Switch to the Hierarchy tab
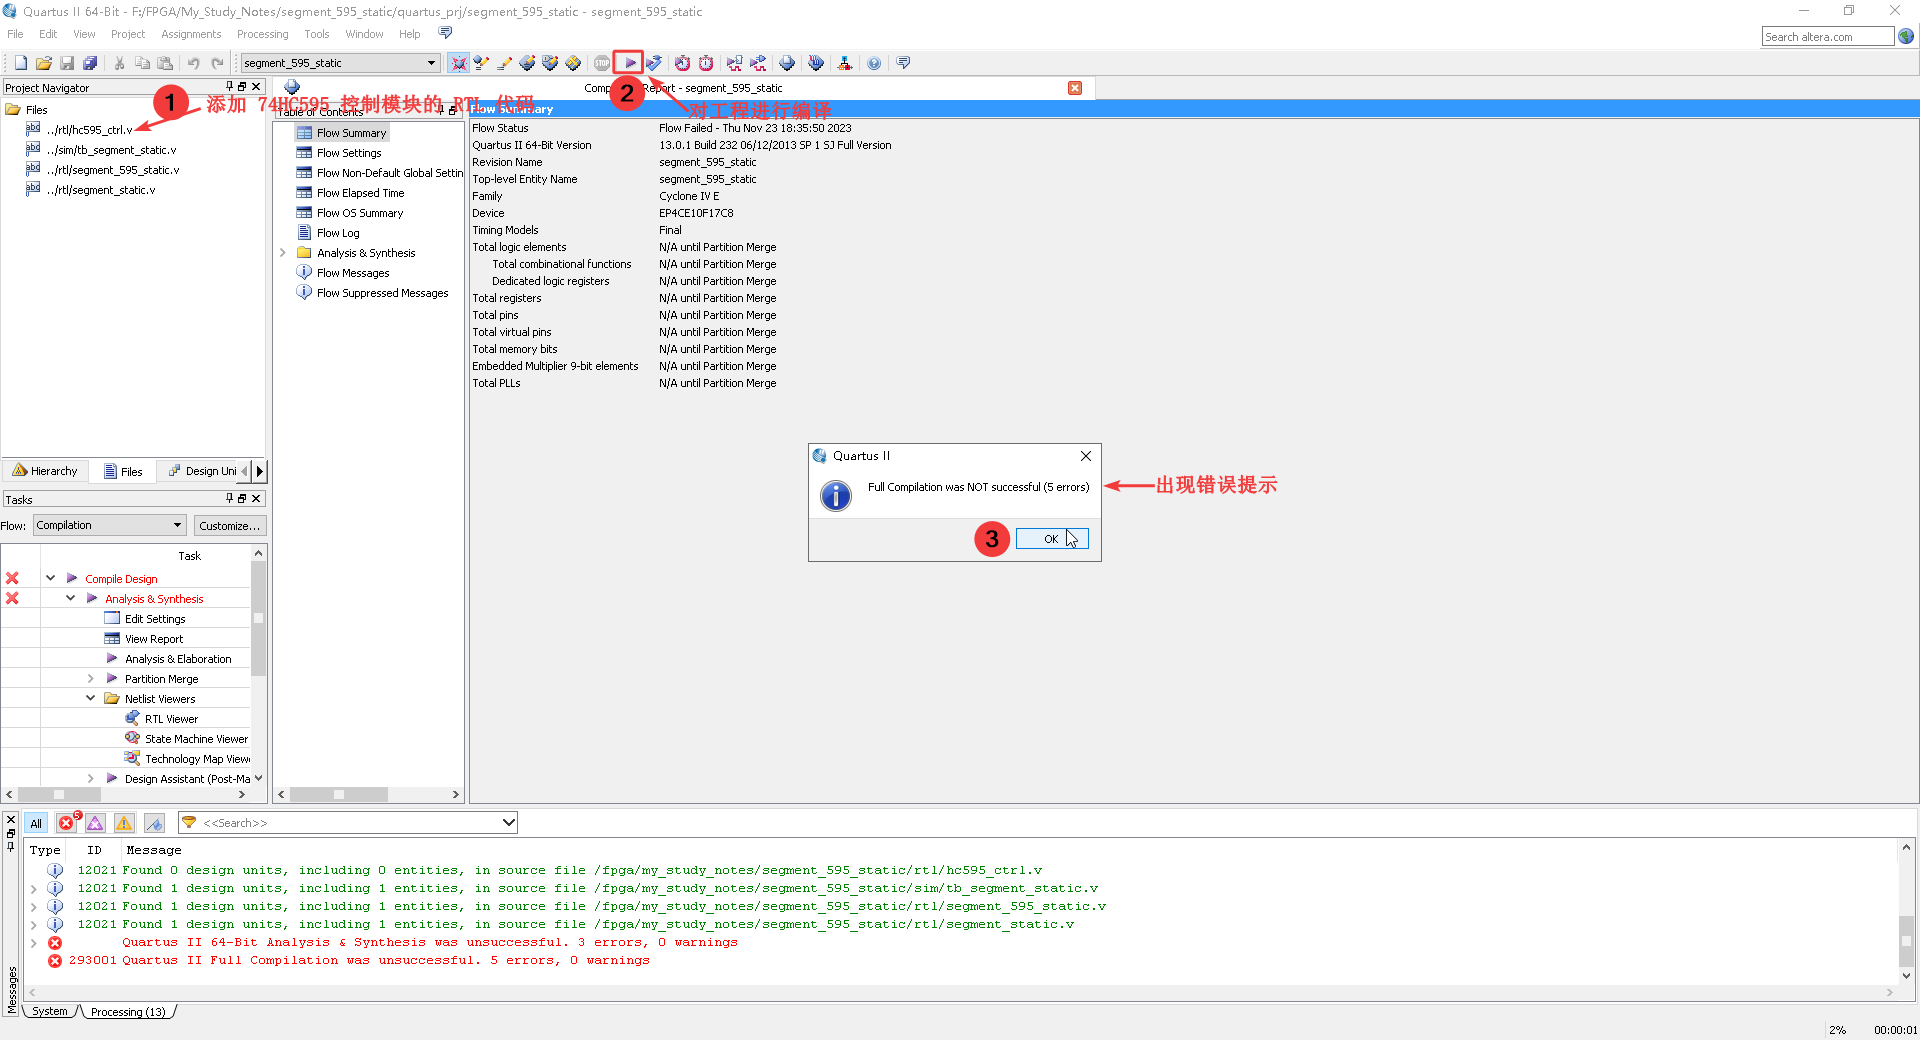1920x1040 pixels. tap(46, 471)
